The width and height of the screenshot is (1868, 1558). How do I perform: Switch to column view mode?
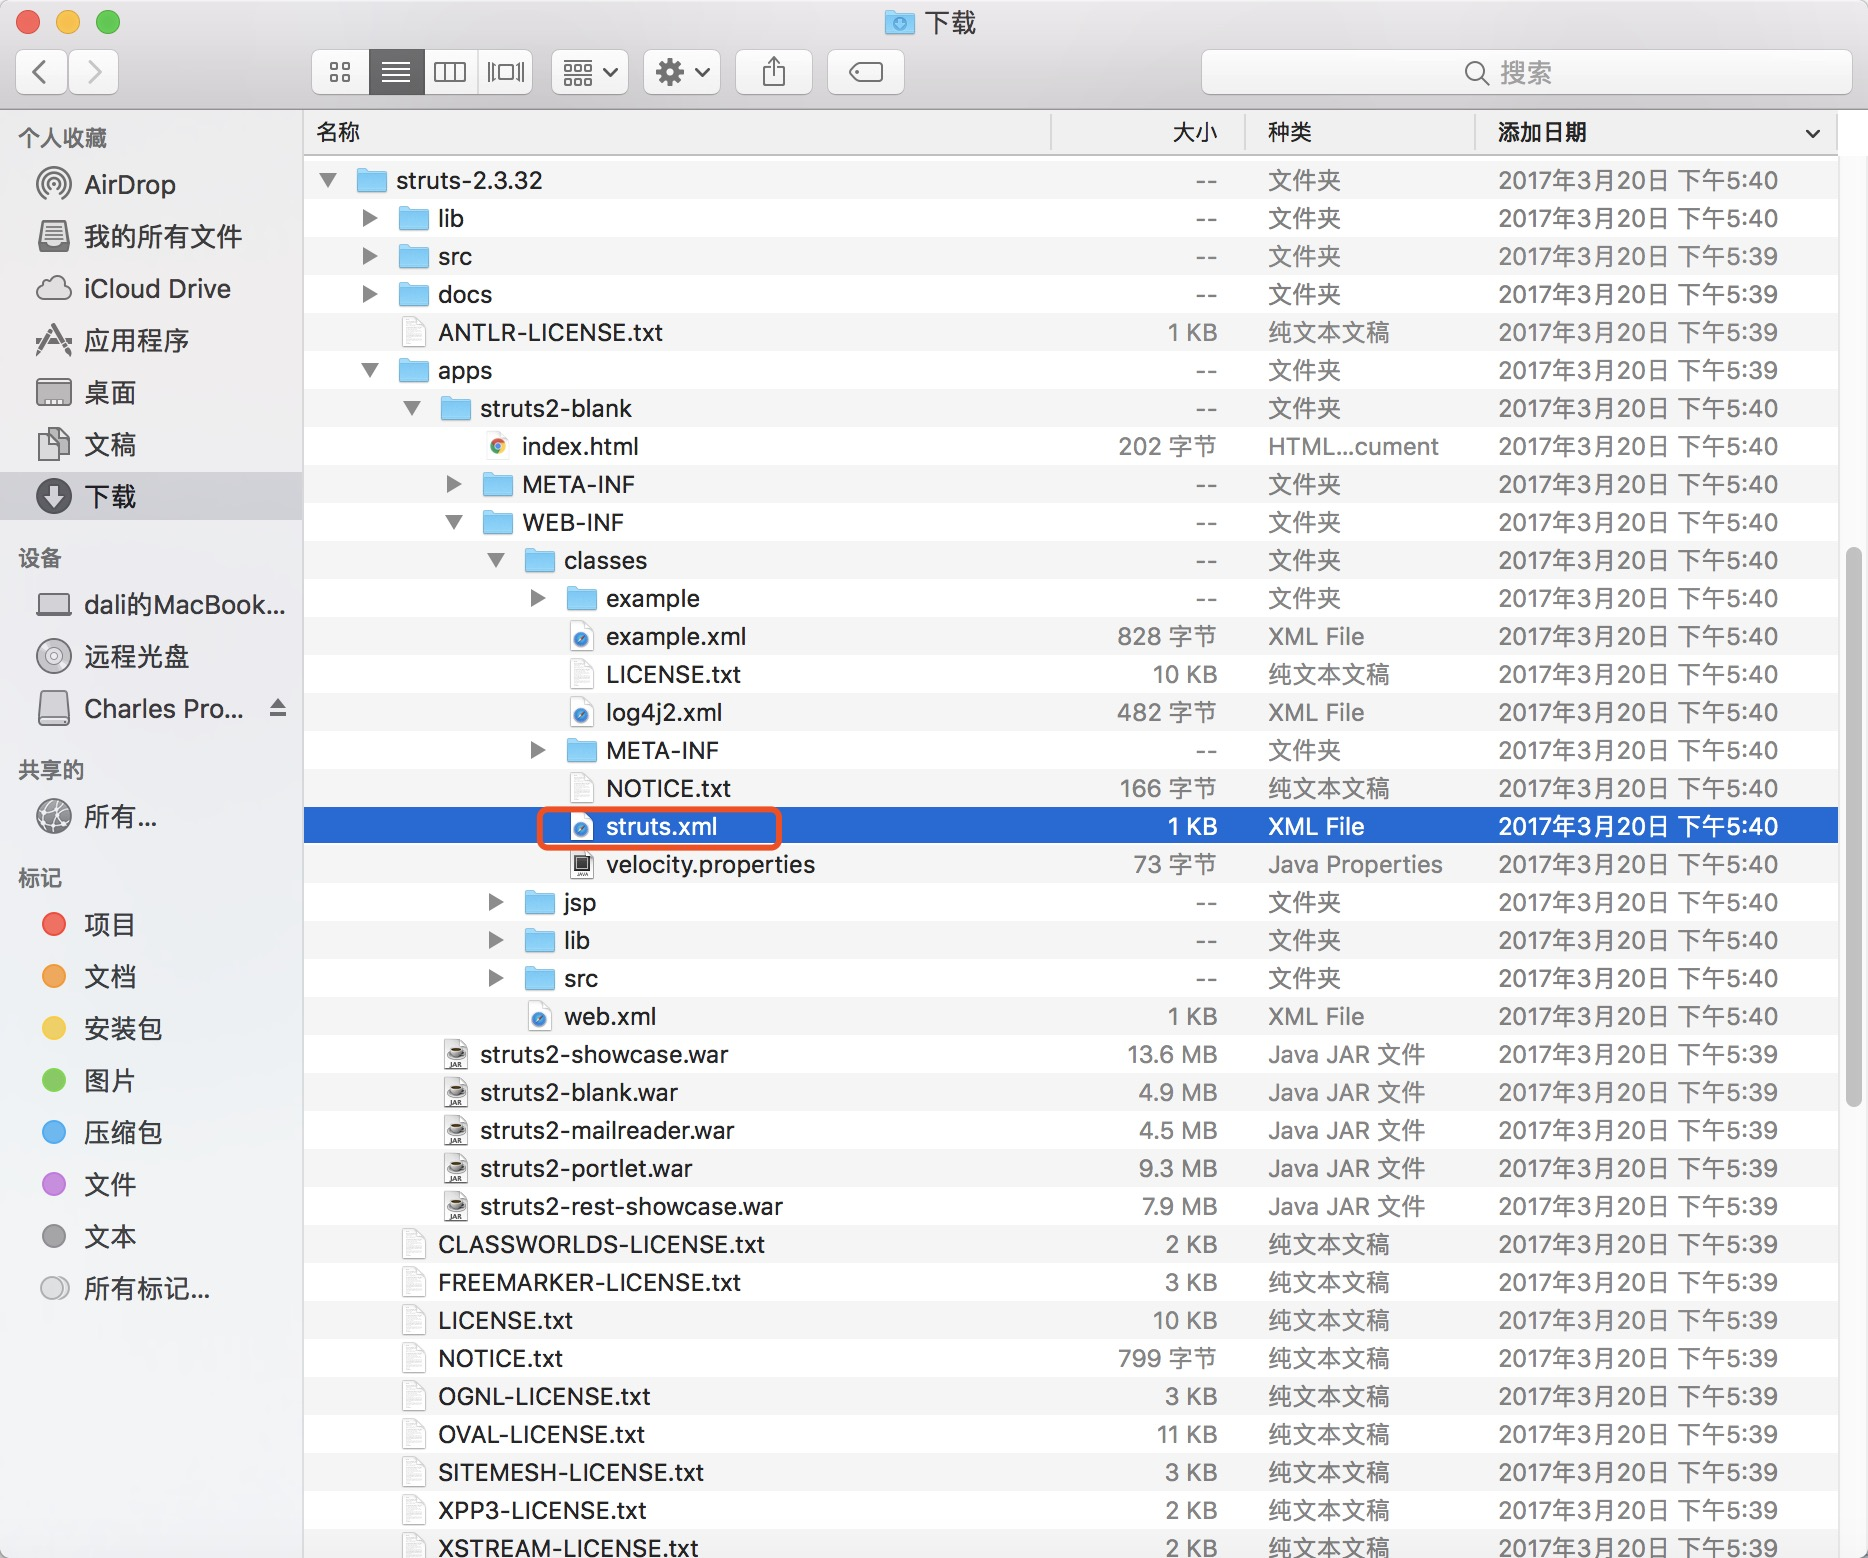tap(450, 72)
